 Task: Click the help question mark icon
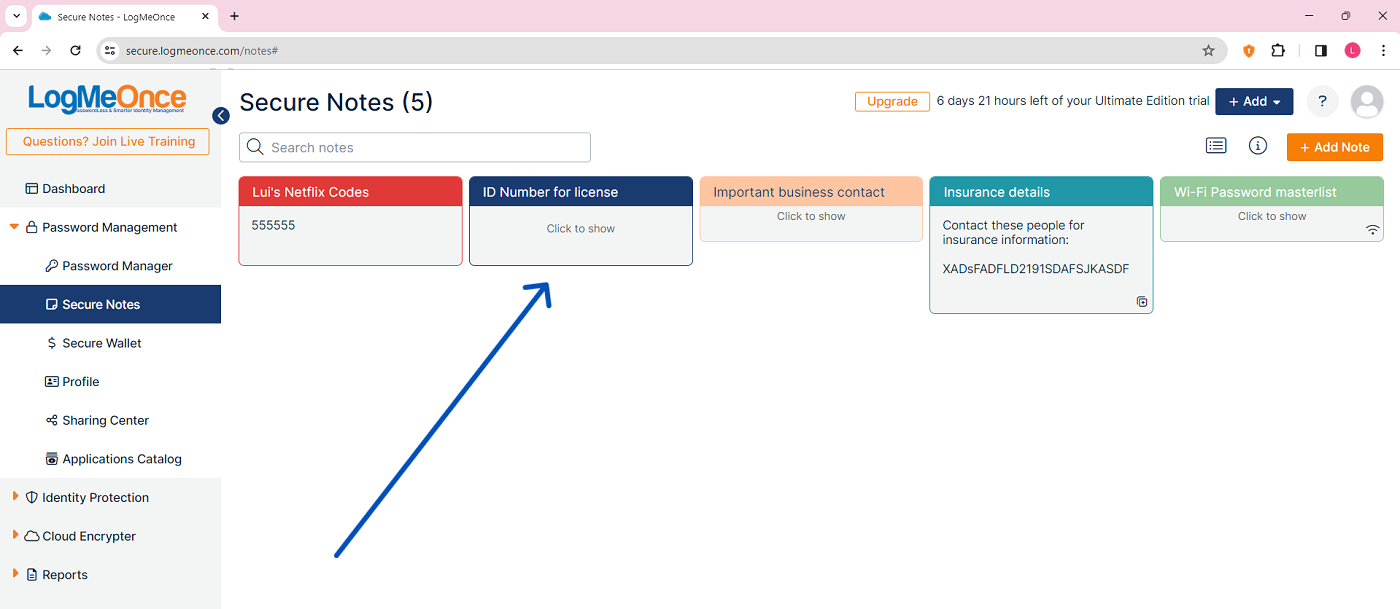[x=1322, y=101]
